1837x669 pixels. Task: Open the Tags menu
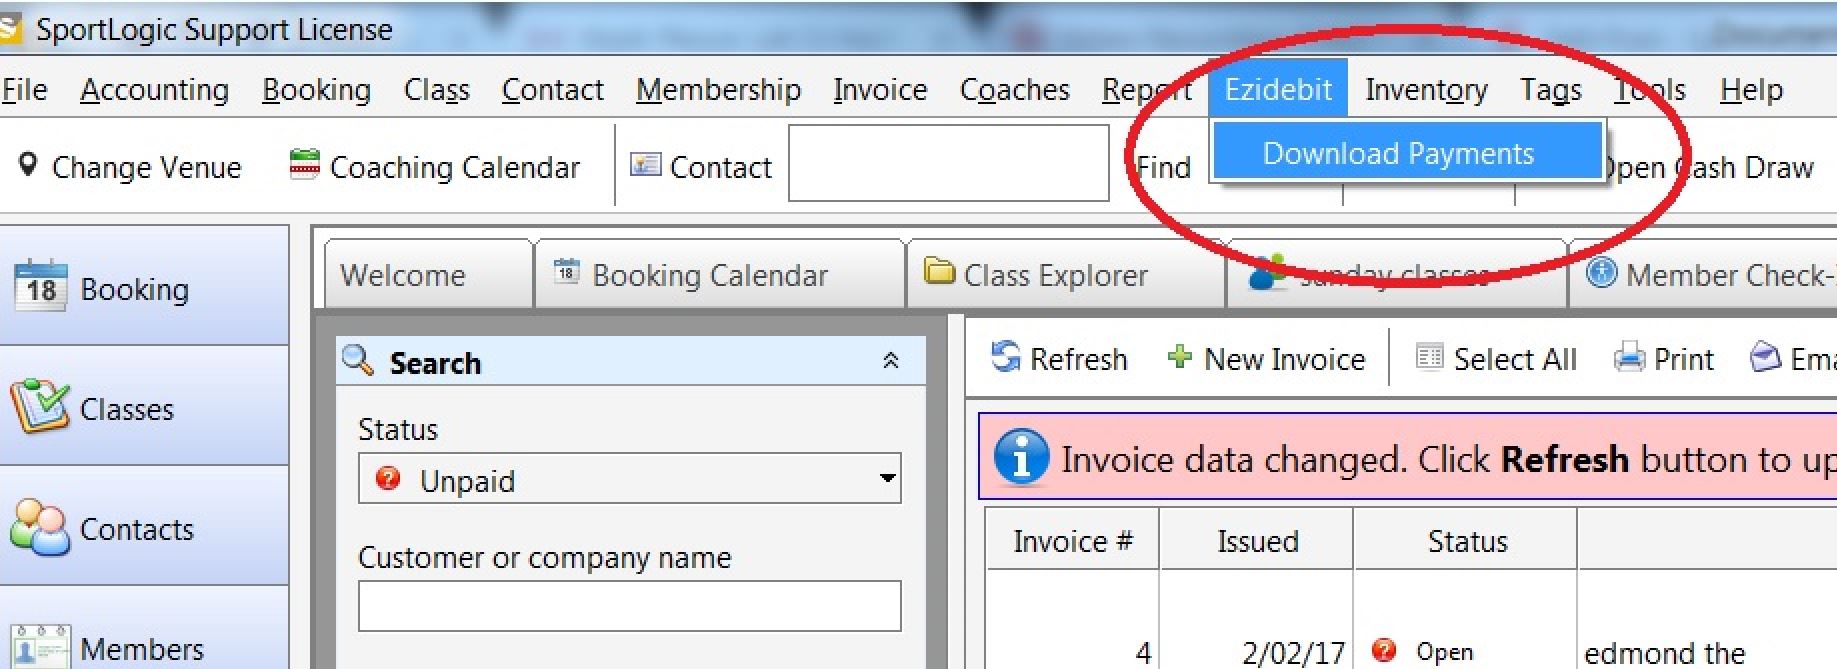pyautogui.click(x=1551, y=90)
